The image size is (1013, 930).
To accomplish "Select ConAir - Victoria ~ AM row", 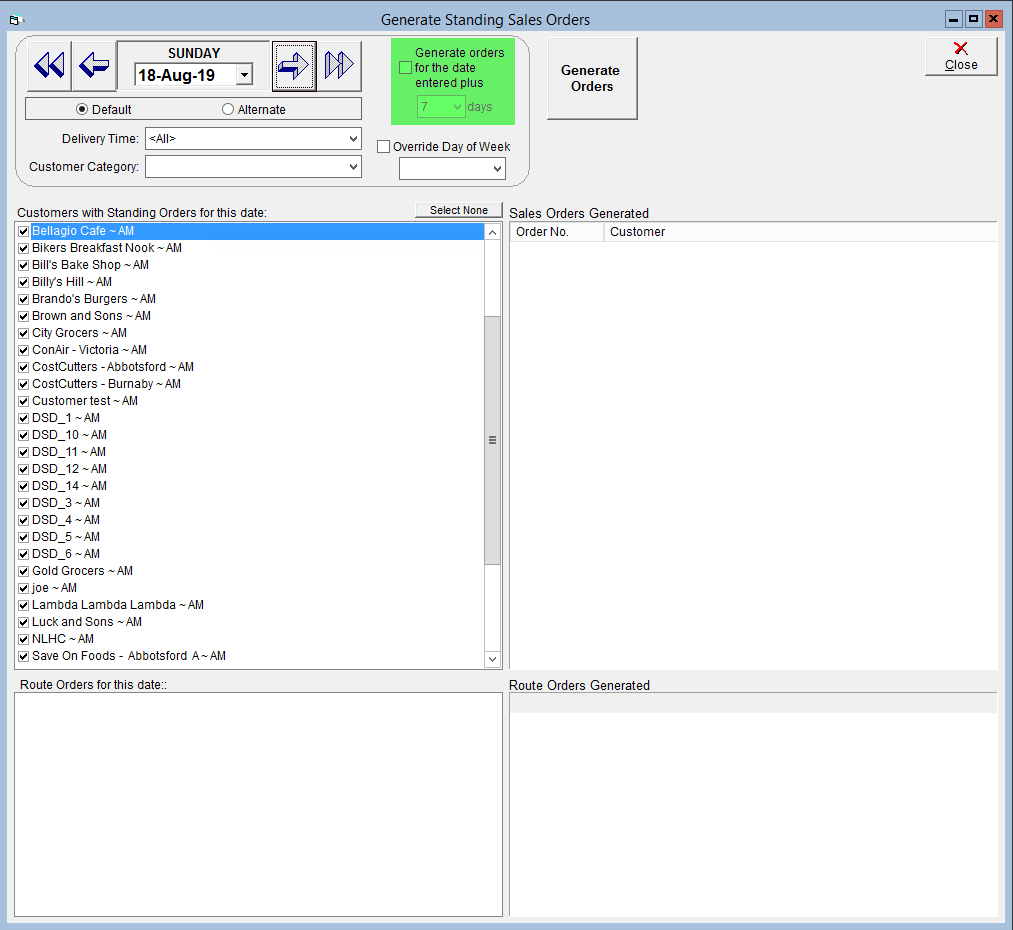I will pyautogui.click(x=250, y=350).
